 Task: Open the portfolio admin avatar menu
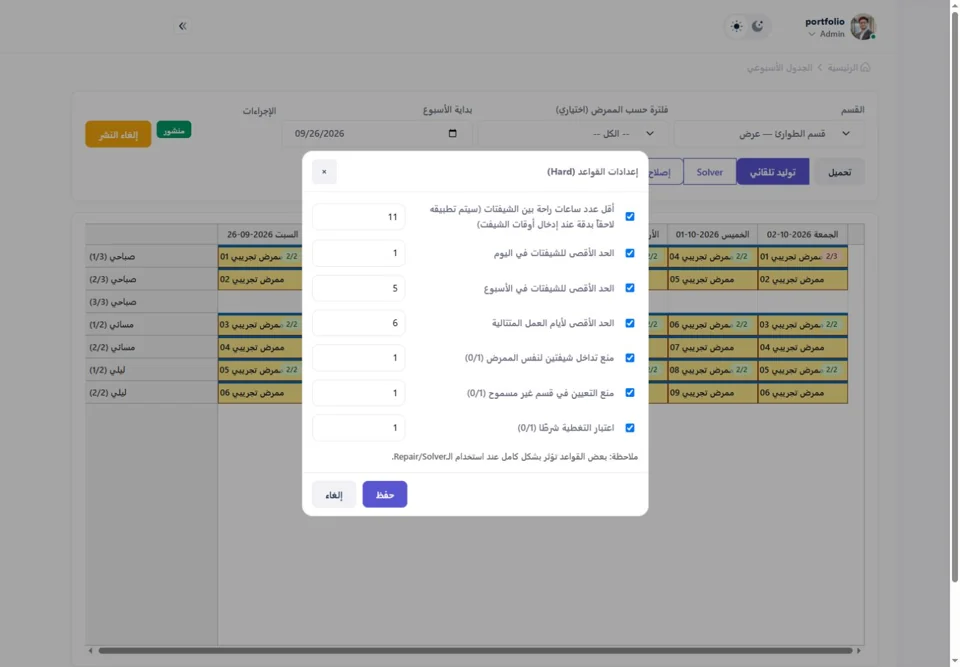(x=863, y=27)
